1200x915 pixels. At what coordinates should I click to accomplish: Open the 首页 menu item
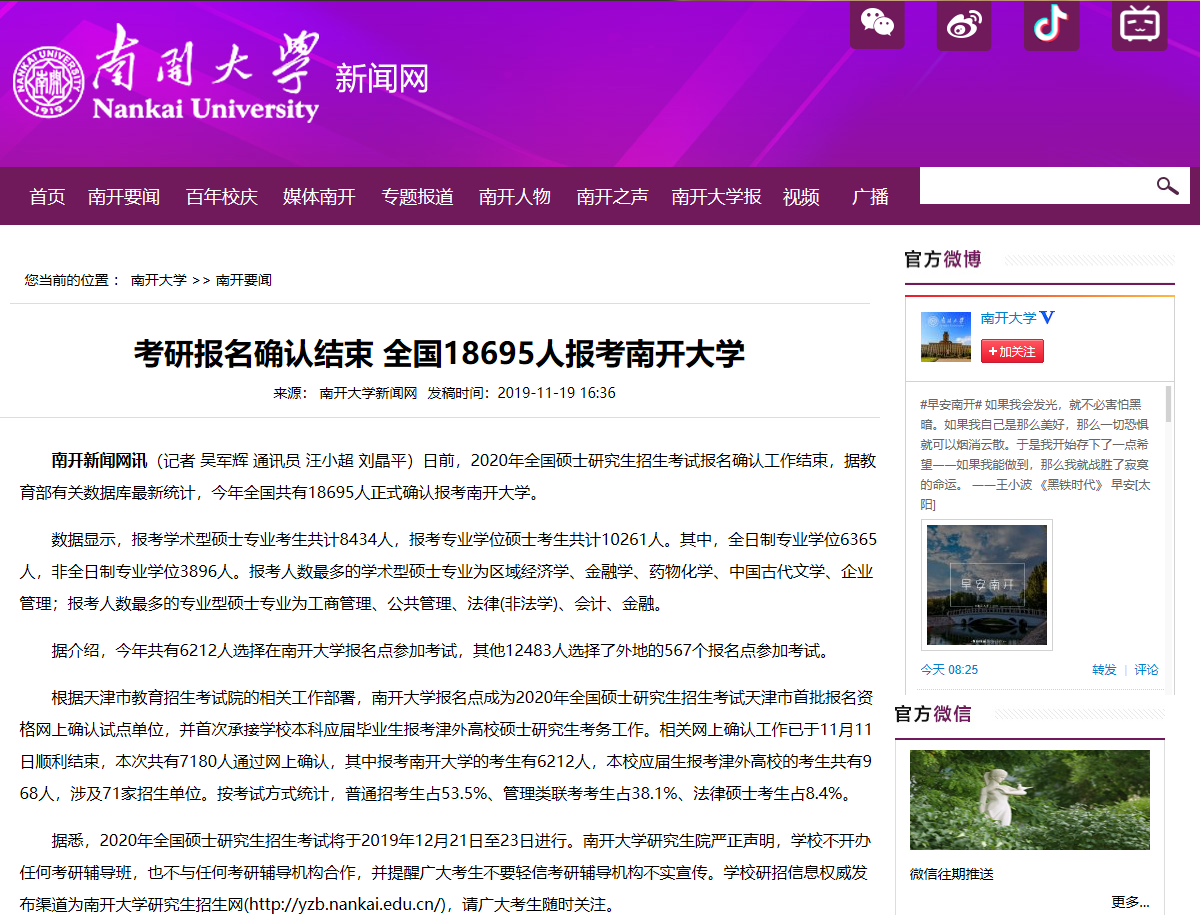point(47,197)
